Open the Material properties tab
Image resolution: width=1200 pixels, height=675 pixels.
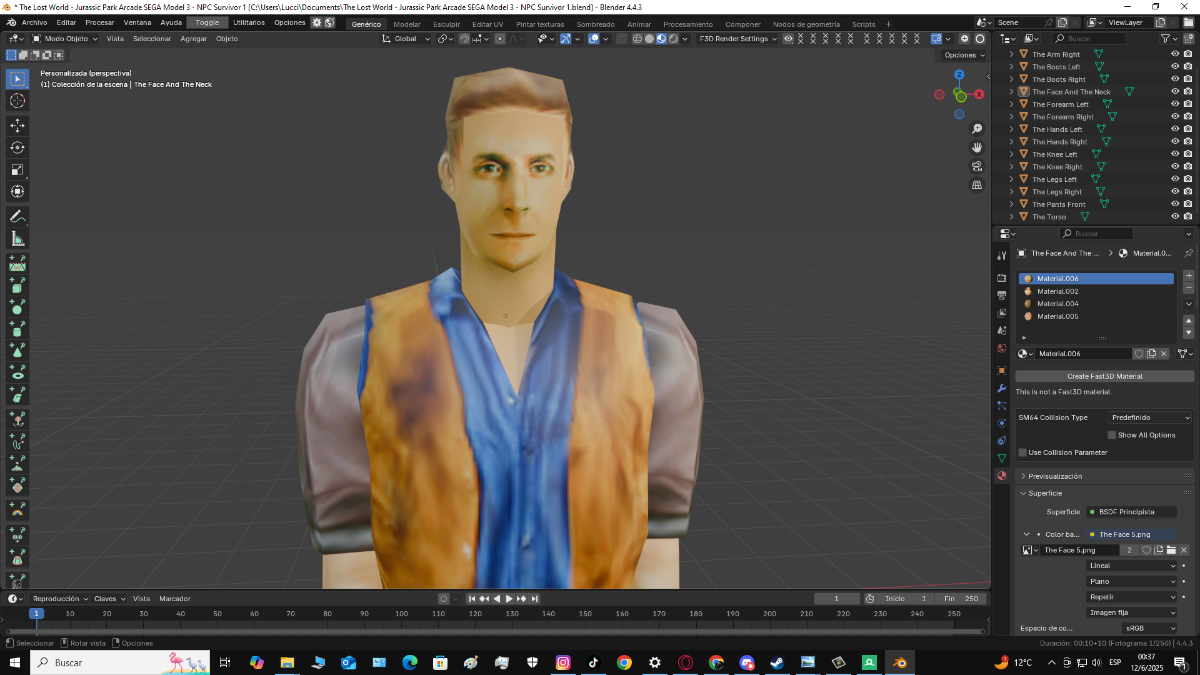(x=1001, y=476)
